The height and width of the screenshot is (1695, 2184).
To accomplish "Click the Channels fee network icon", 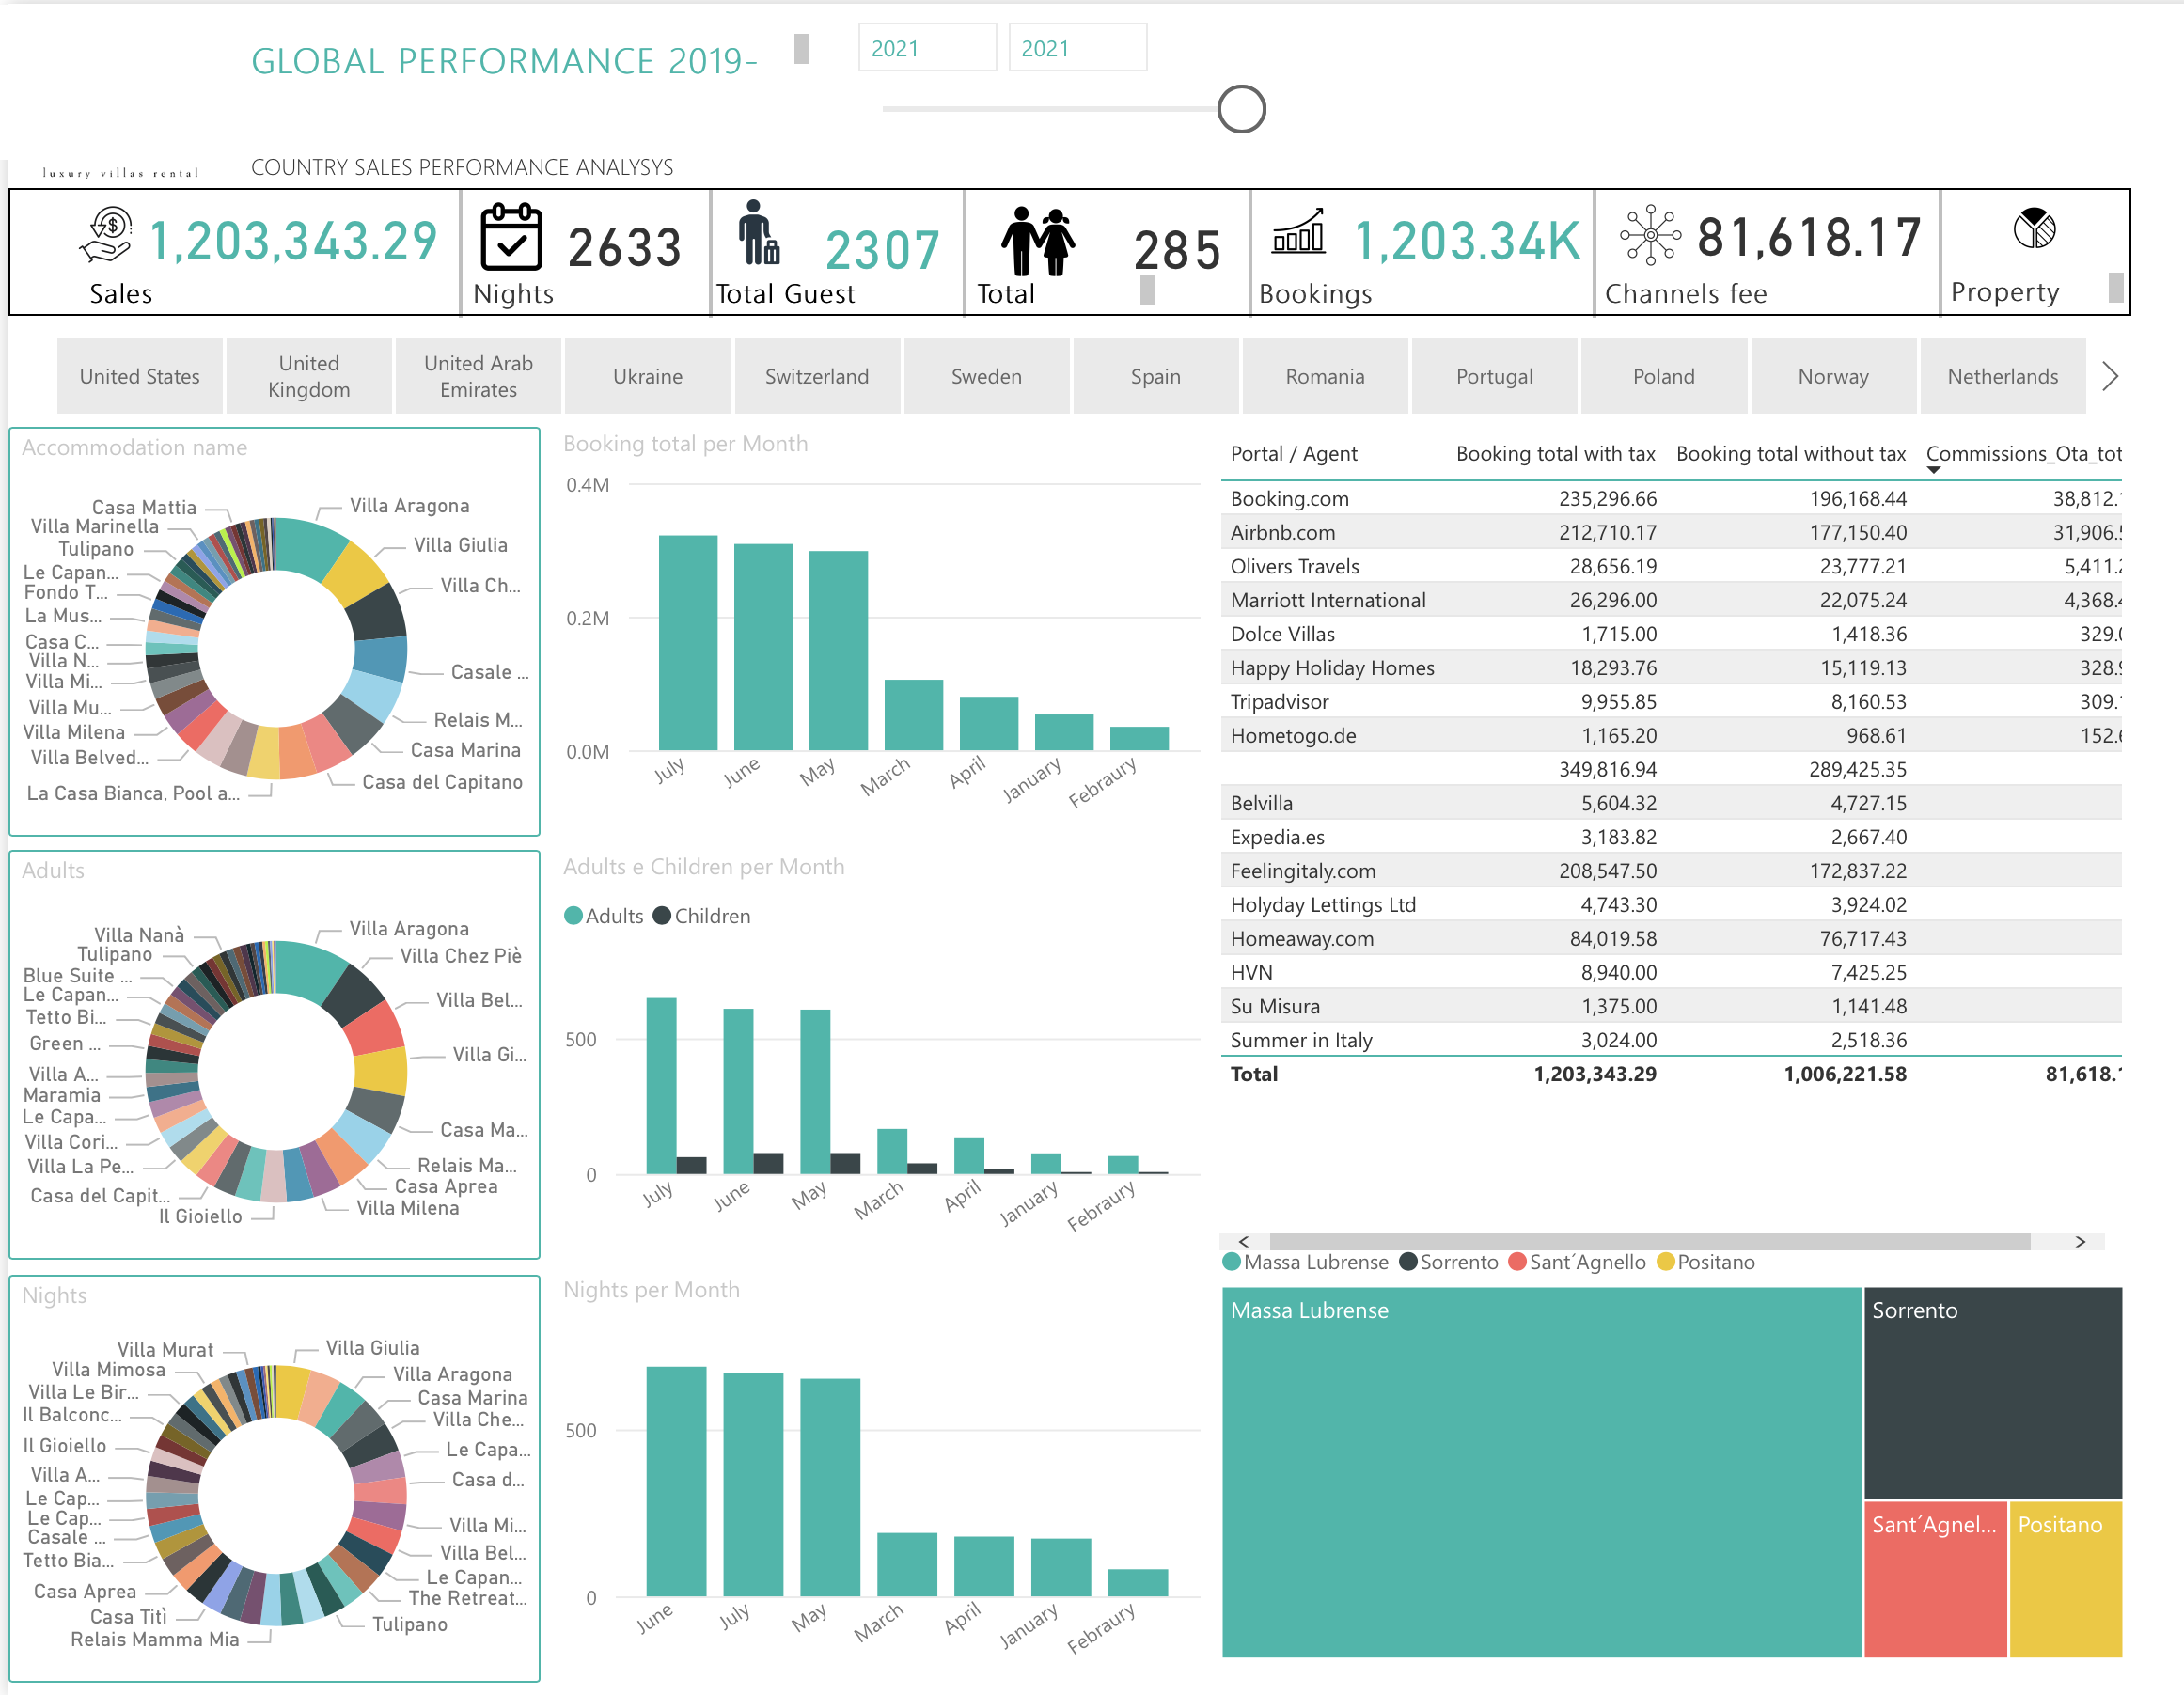I will (x=1650, y=235).
